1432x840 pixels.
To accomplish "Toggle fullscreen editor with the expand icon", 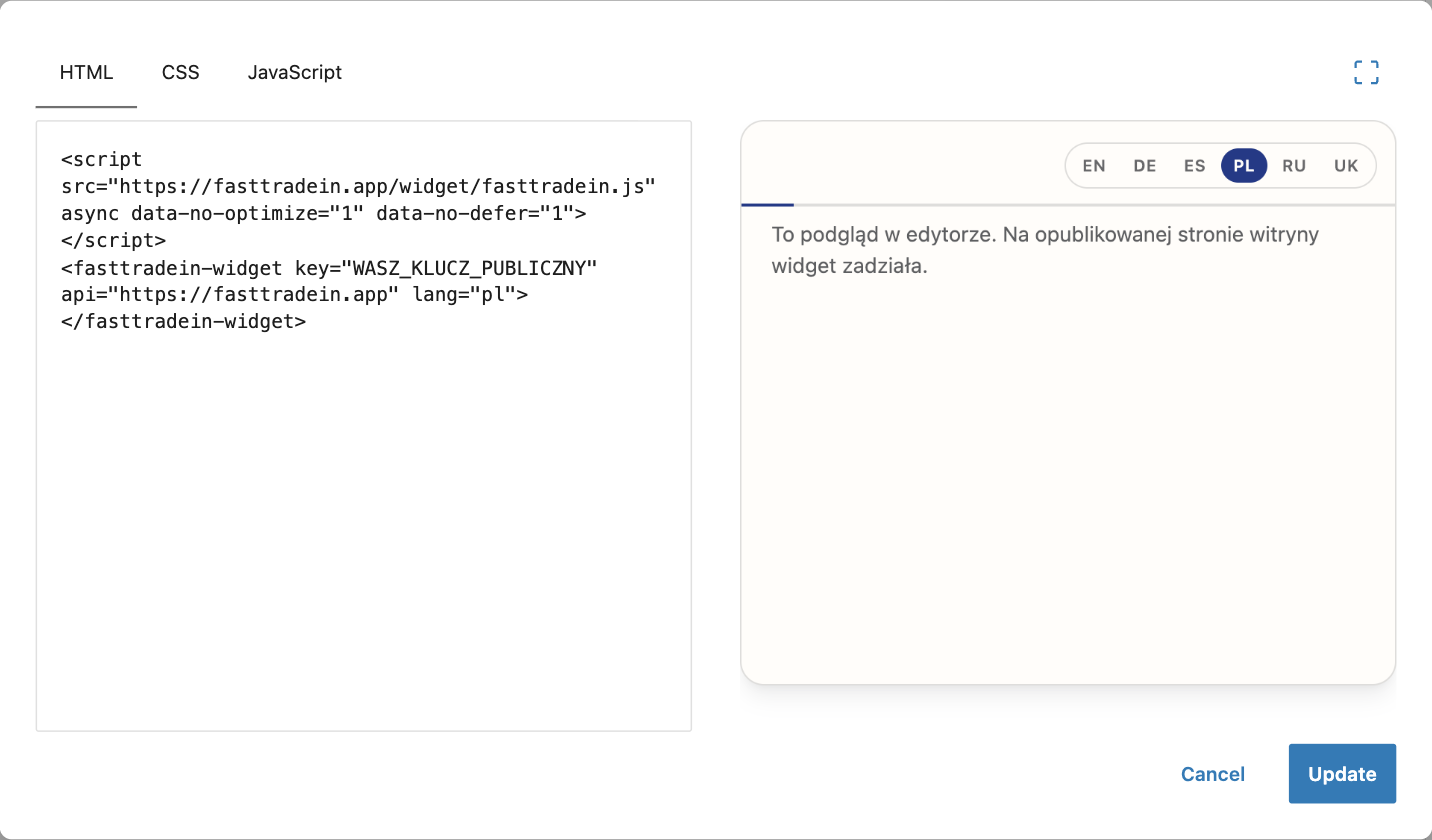I will (x=1366, y=72).
